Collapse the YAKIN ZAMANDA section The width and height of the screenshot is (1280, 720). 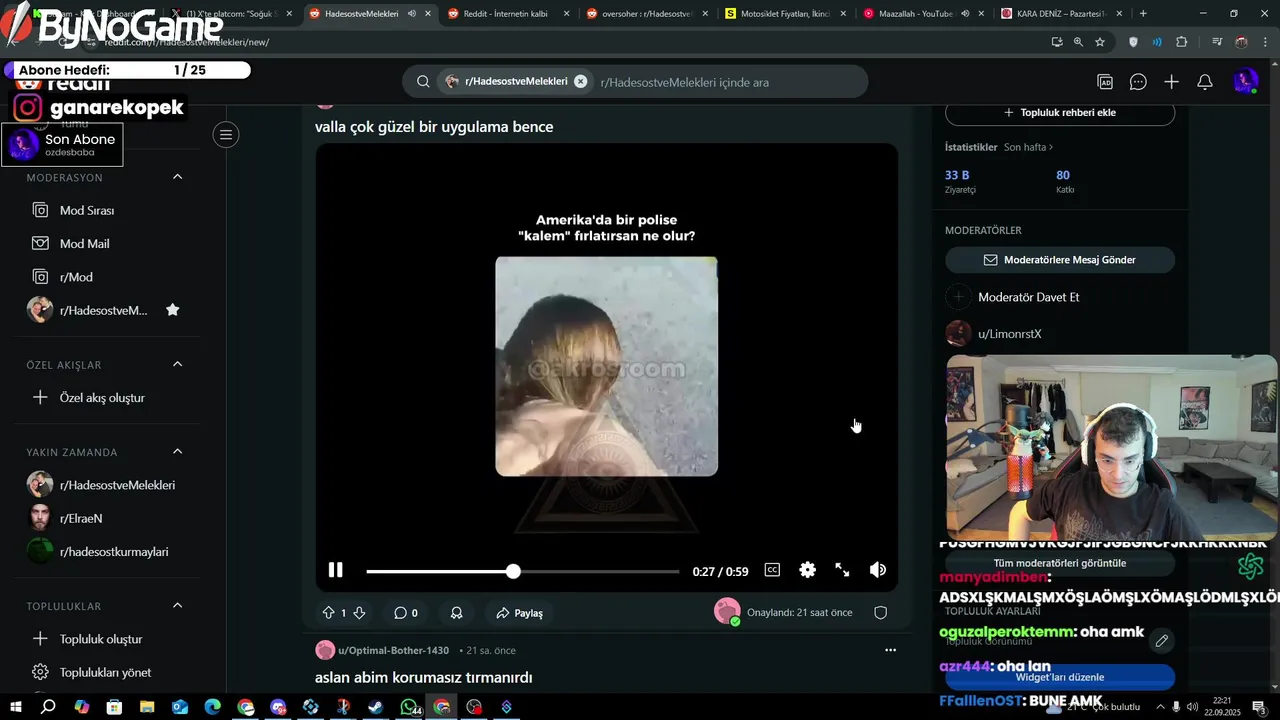point(177,451)
